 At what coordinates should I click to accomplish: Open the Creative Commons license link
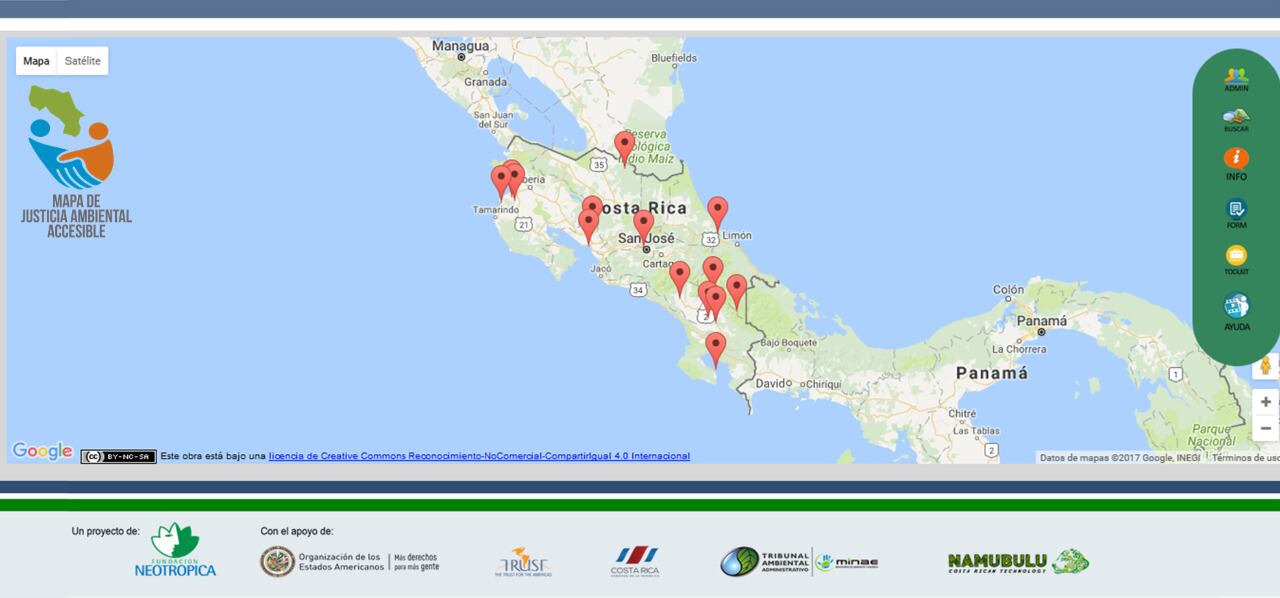click(479, 456)
